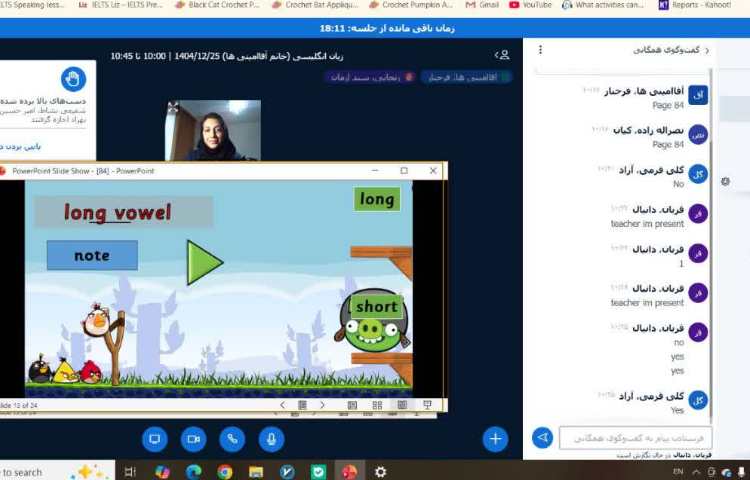Click the white bird on slingshot

point(97,321)
